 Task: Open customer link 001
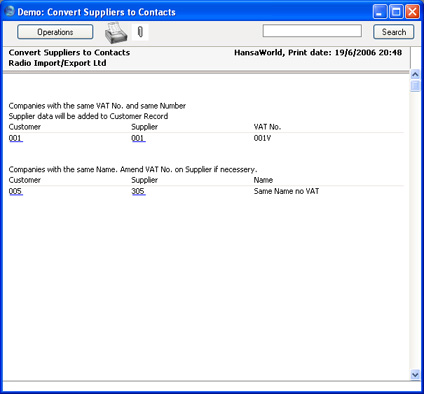(x=15, y=138)
